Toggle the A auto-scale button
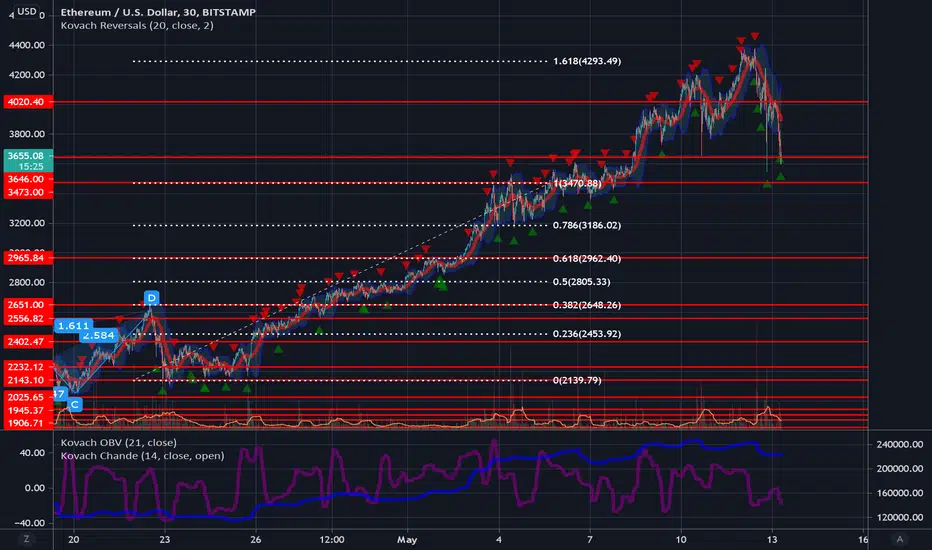 [899, 539]
